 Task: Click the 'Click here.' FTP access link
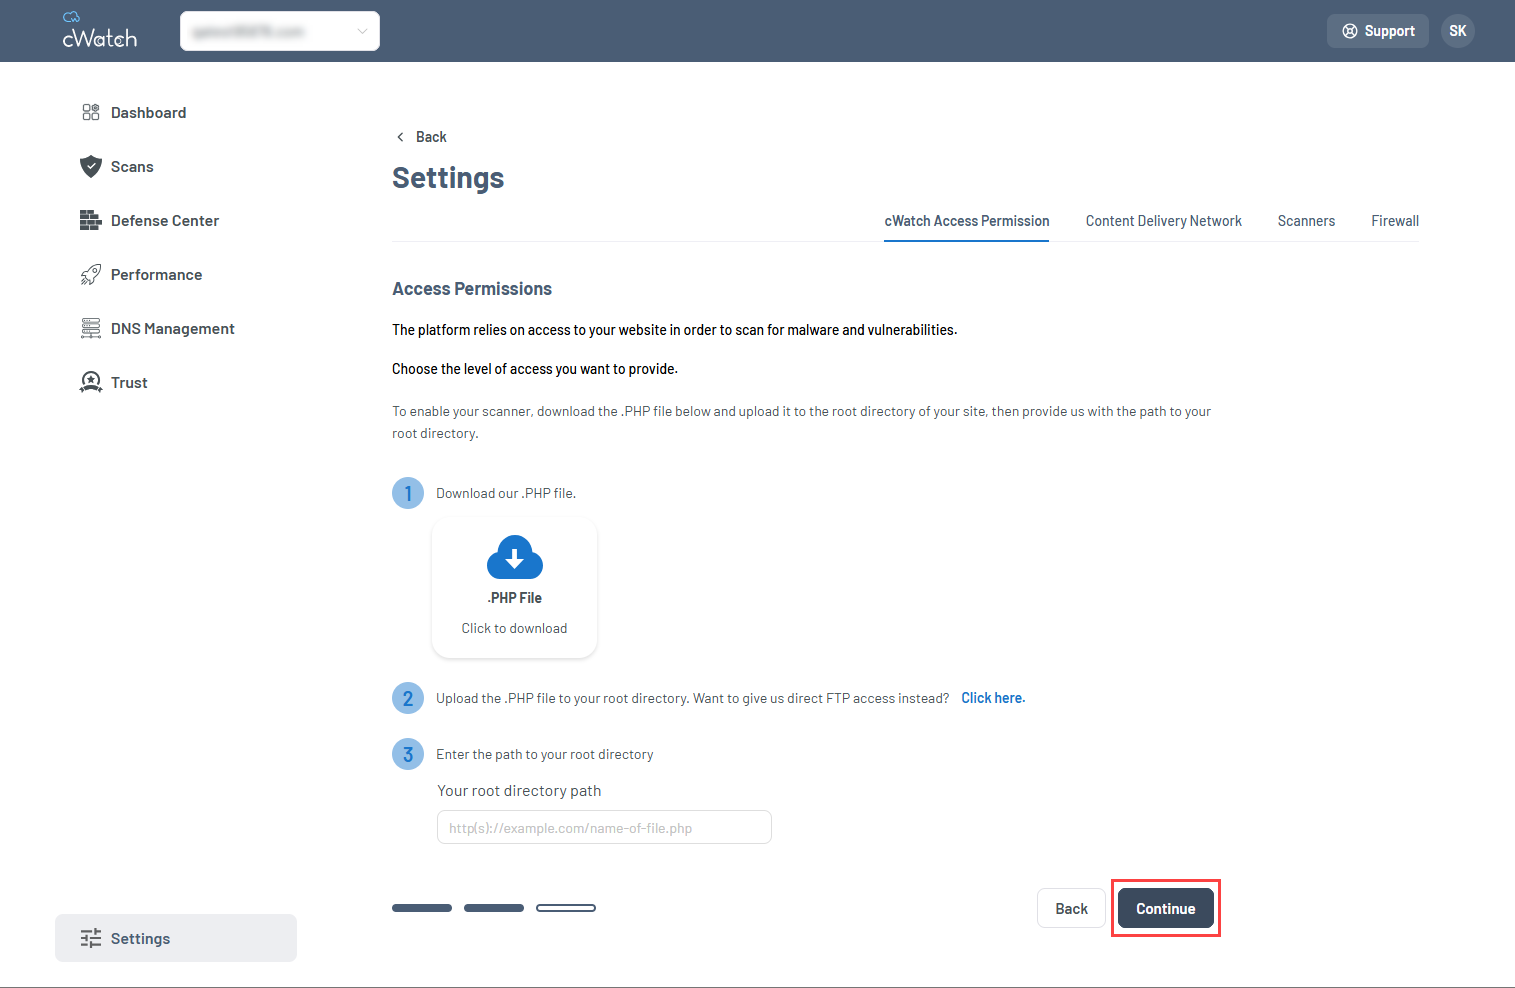point(993,698)
